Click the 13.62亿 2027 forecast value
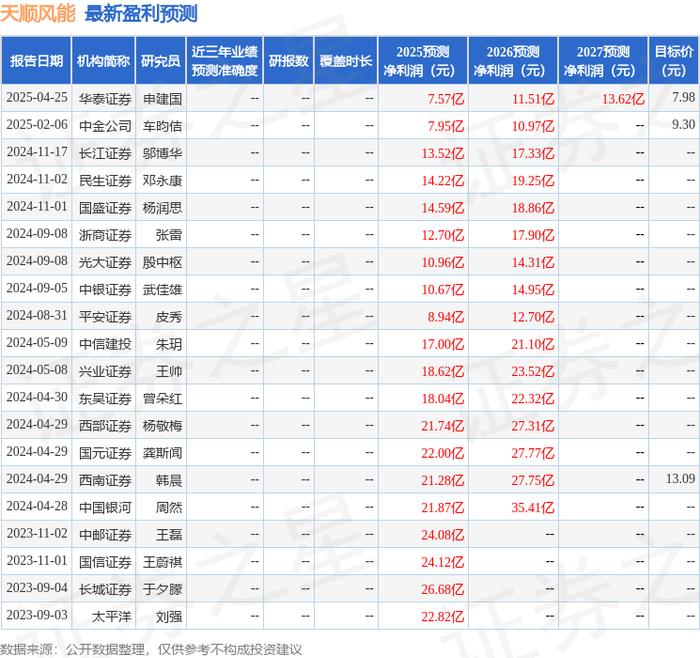The height and width of the screenshot is (658, 700). pos(623,99)
